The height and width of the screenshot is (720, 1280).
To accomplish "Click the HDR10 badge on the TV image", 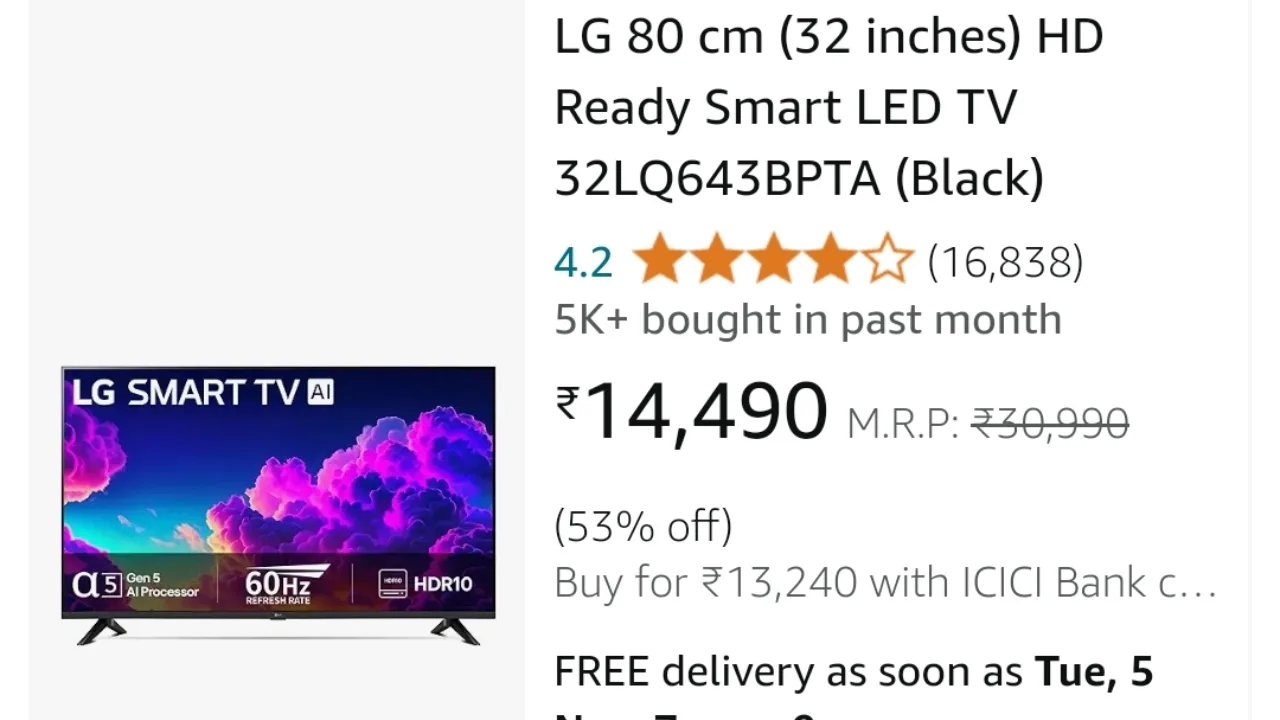I will (425, 583).
